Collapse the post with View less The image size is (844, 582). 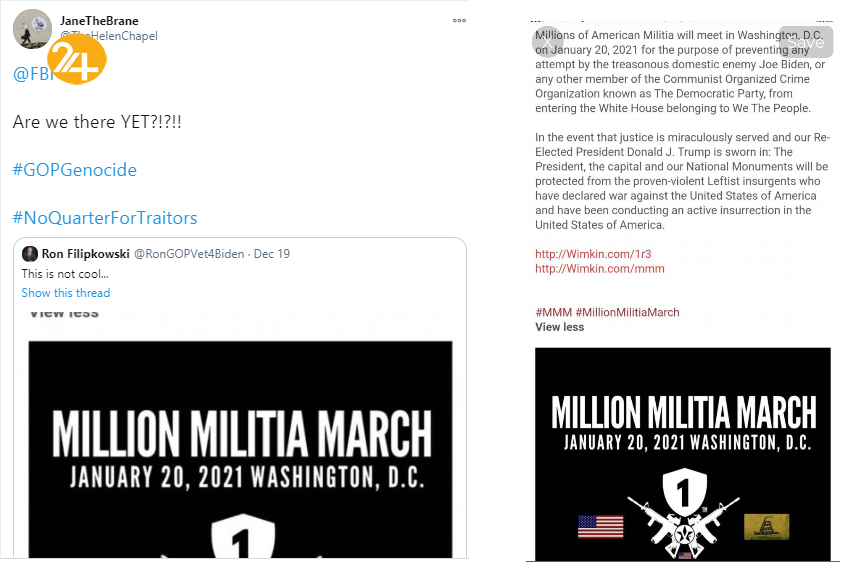point(559,327)
